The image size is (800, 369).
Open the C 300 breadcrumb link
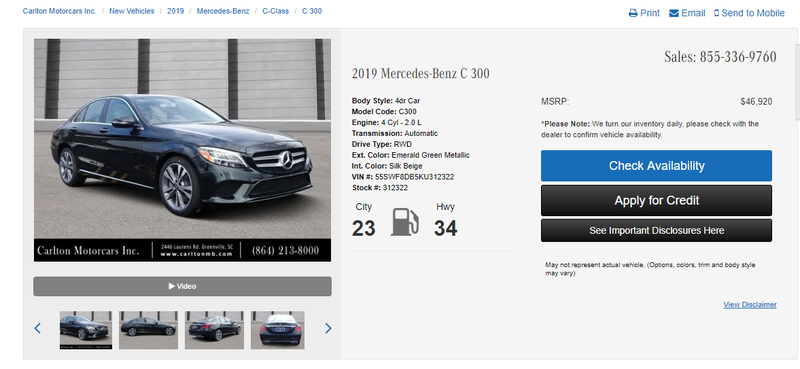(312, 11)
